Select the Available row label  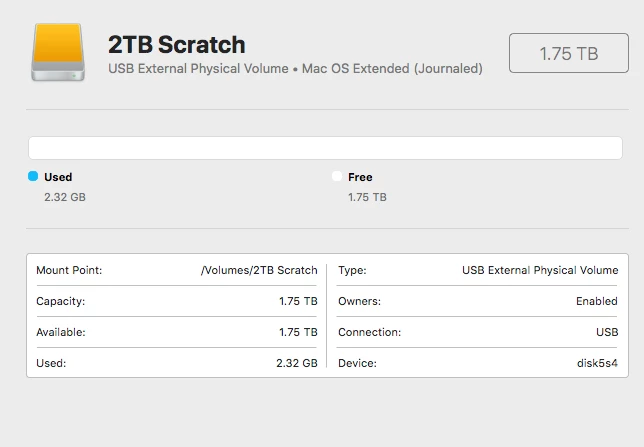60,332
